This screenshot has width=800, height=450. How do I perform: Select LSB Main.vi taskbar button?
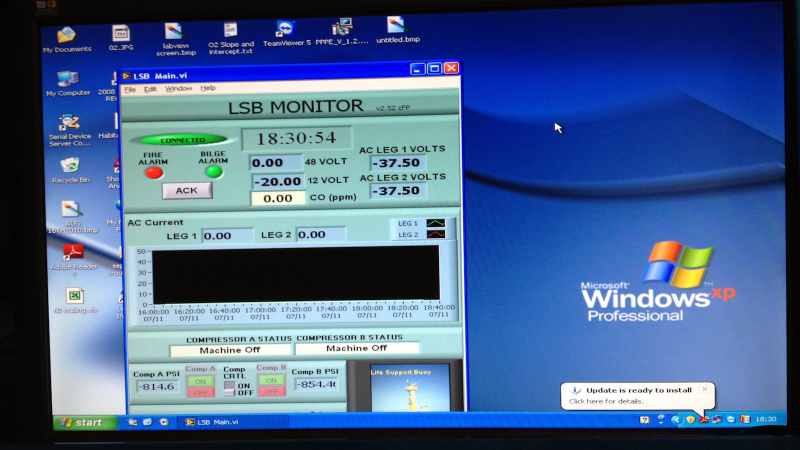(x=233, y=422)
